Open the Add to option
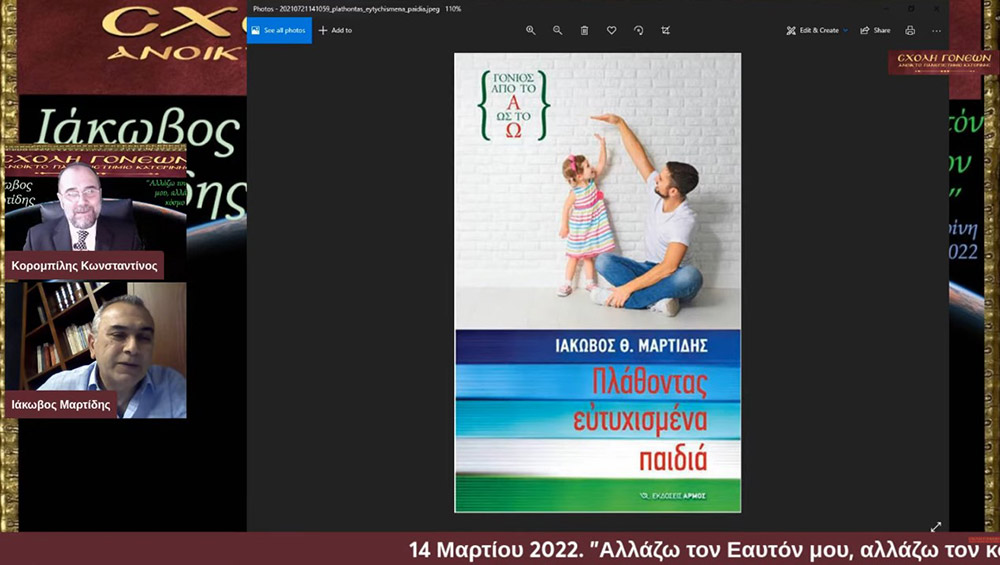Viewport: 1000px width, 565px height. 335,30
